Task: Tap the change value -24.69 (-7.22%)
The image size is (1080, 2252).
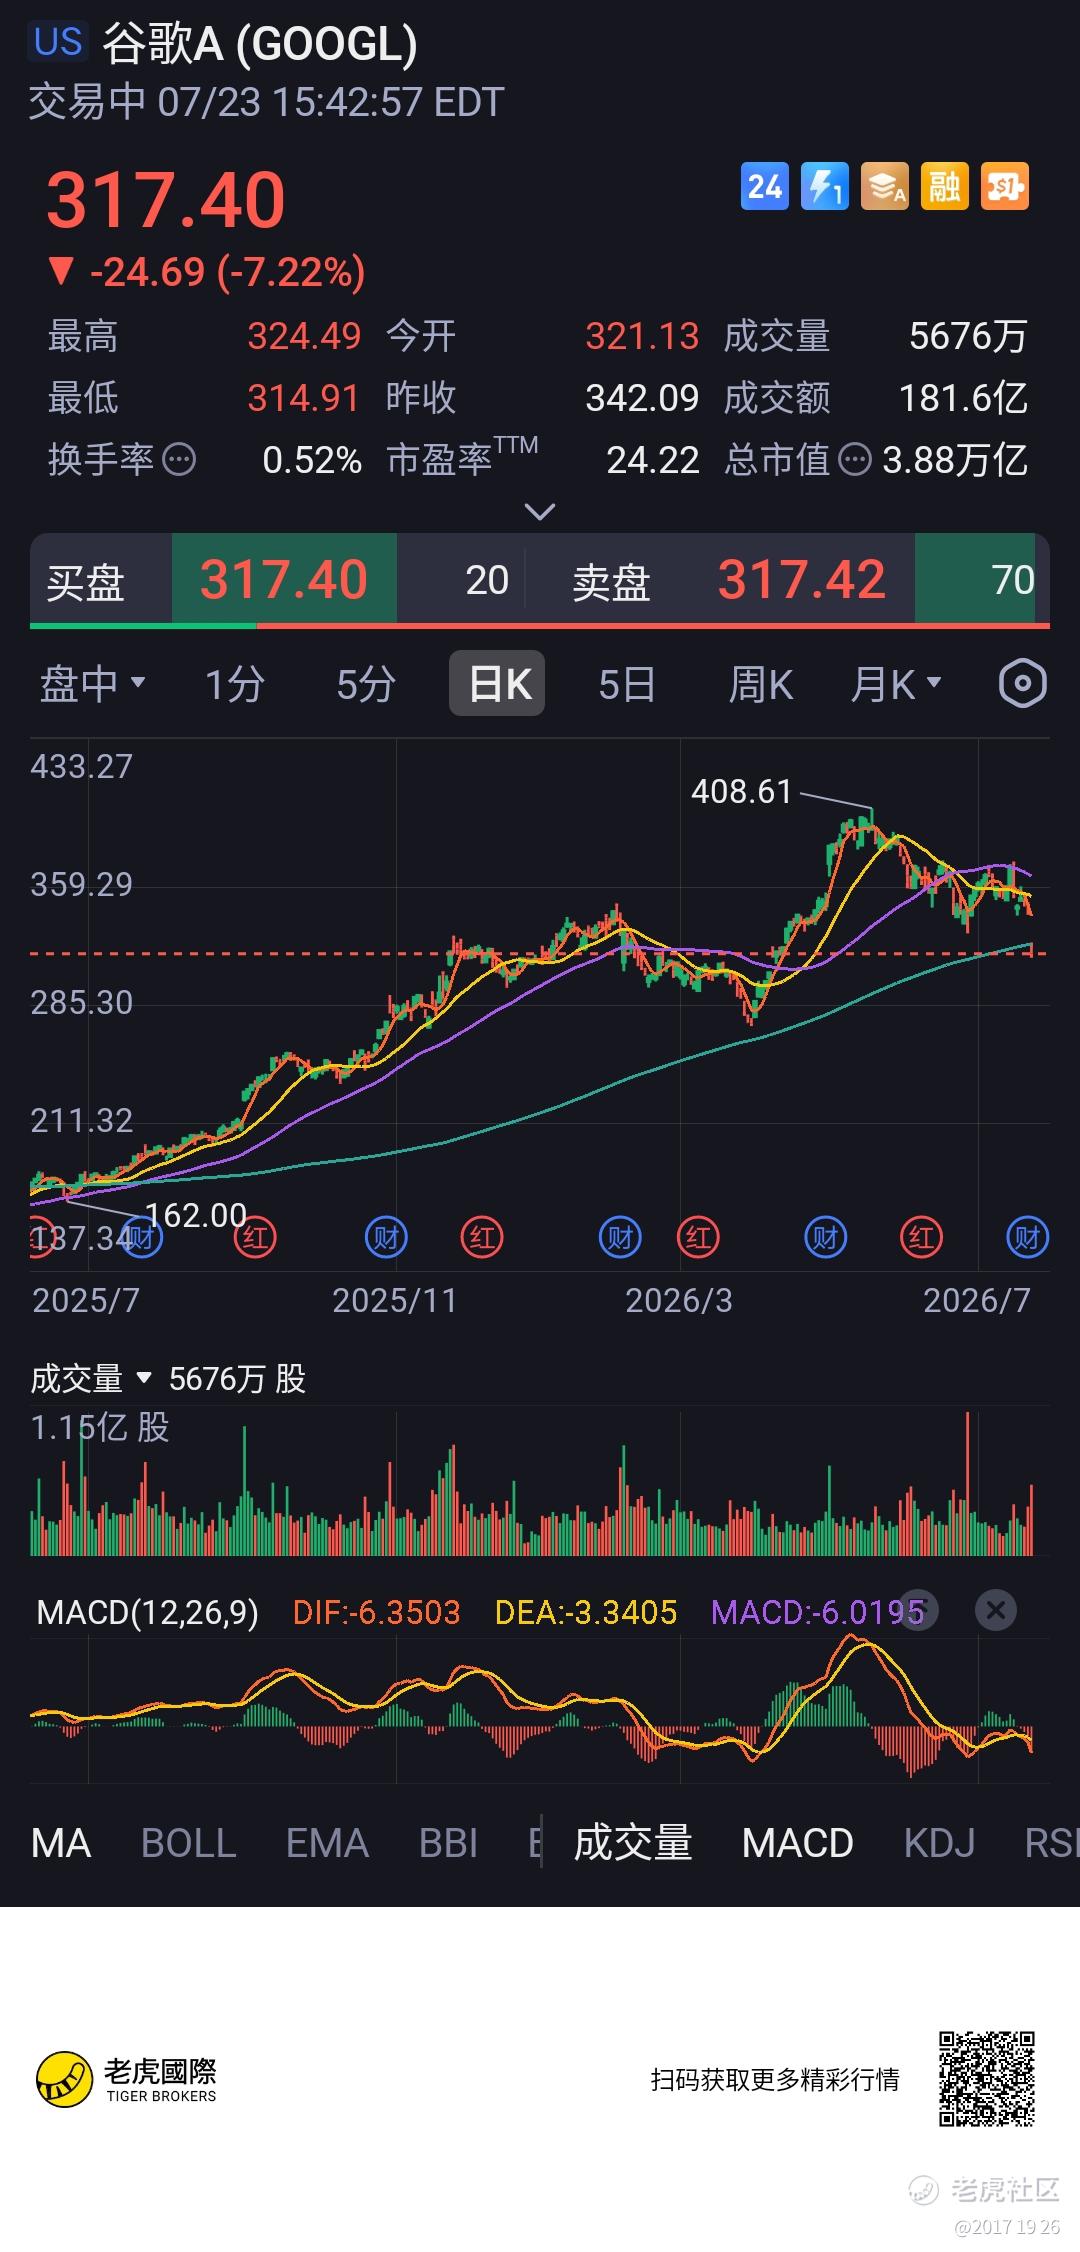Action: click(207, 272)
